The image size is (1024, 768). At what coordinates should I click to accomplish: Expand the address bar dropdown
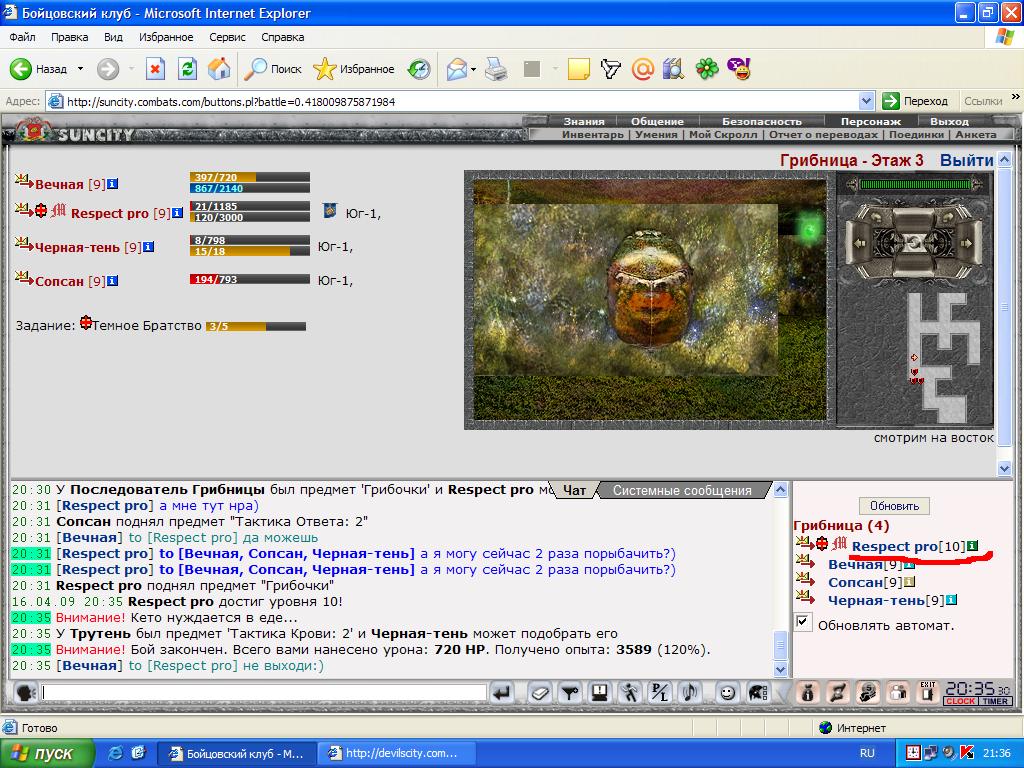(867, 101)
